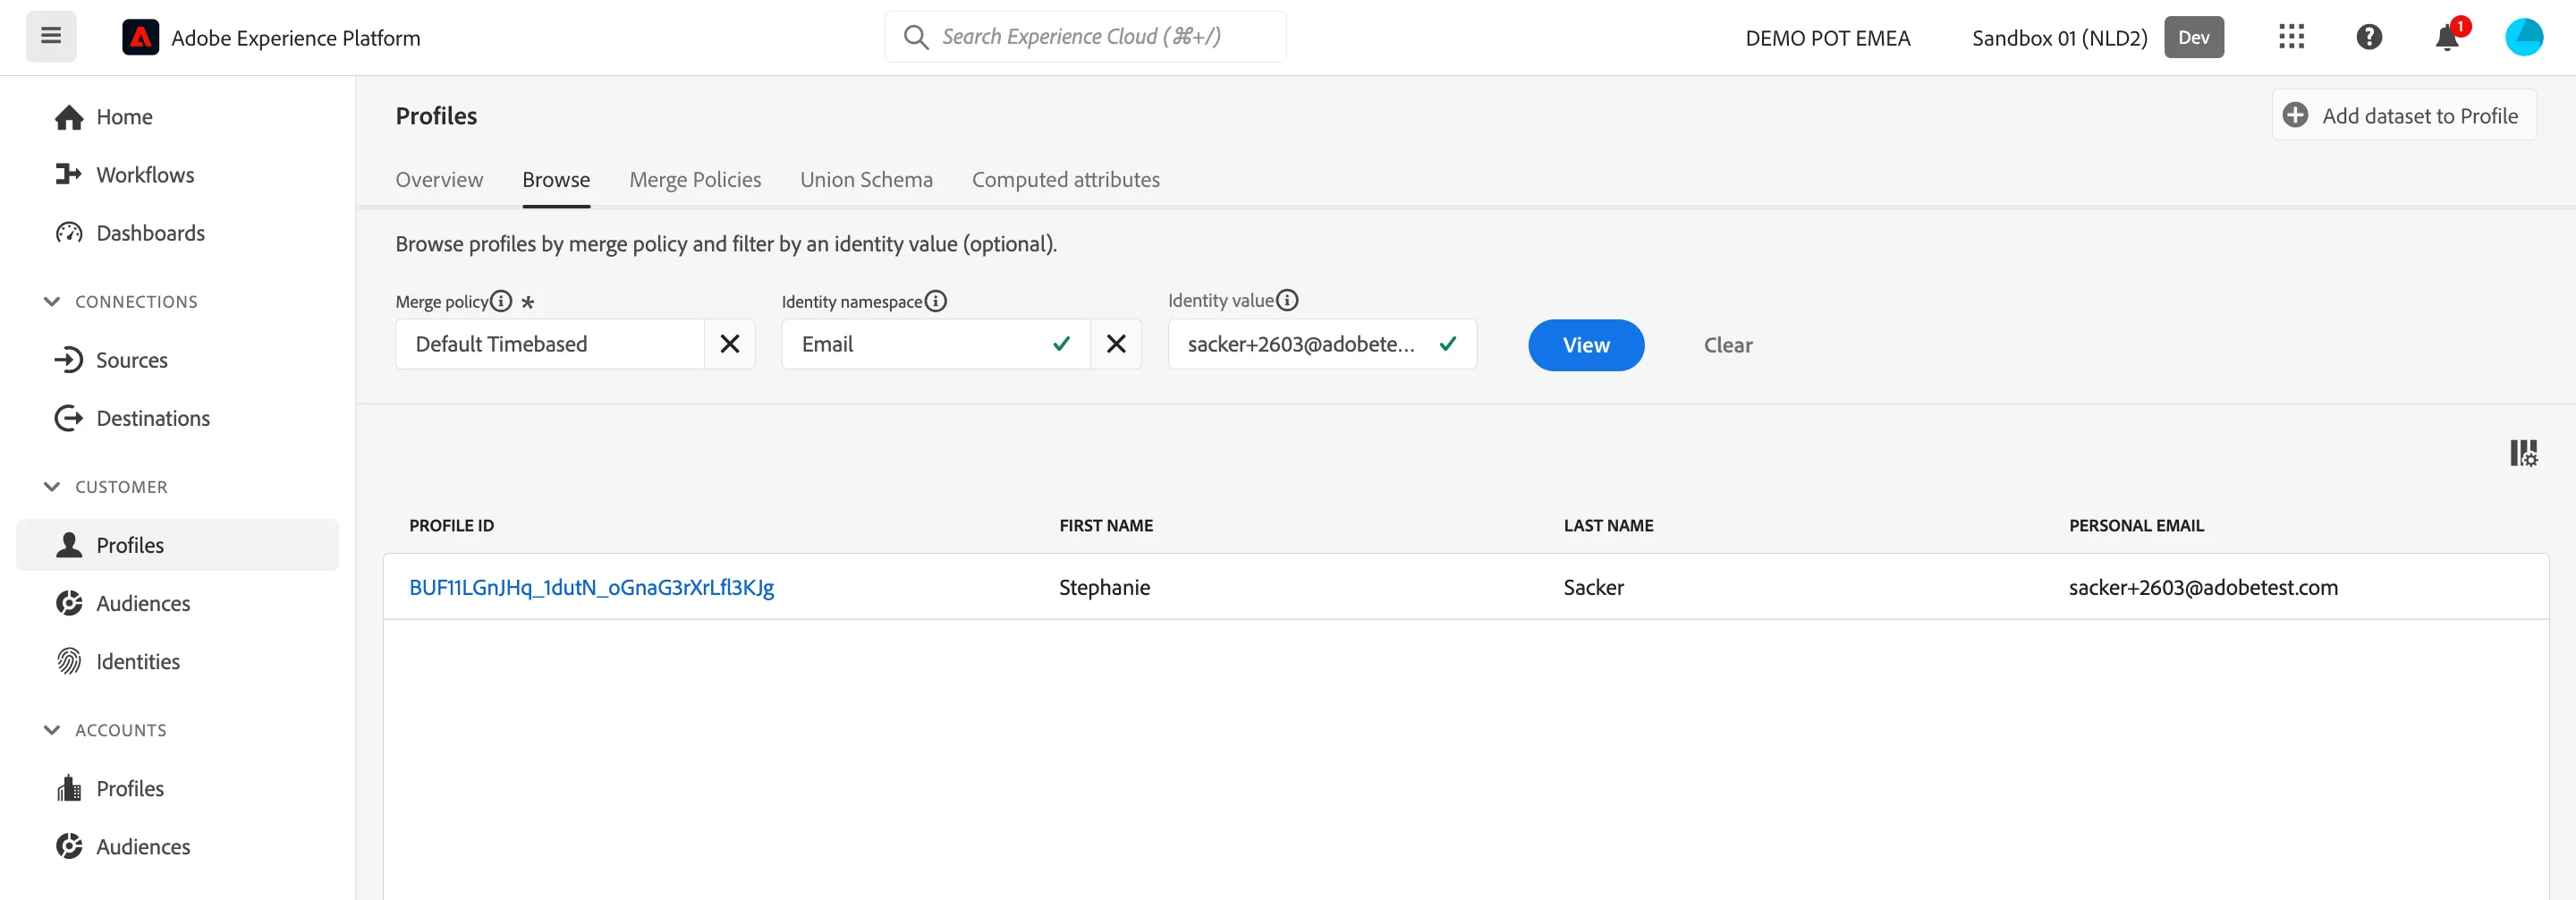Collapse the Connections section
Image resolution: width=2576 pixels, height=900 pixels.
(x=52, y=302)
